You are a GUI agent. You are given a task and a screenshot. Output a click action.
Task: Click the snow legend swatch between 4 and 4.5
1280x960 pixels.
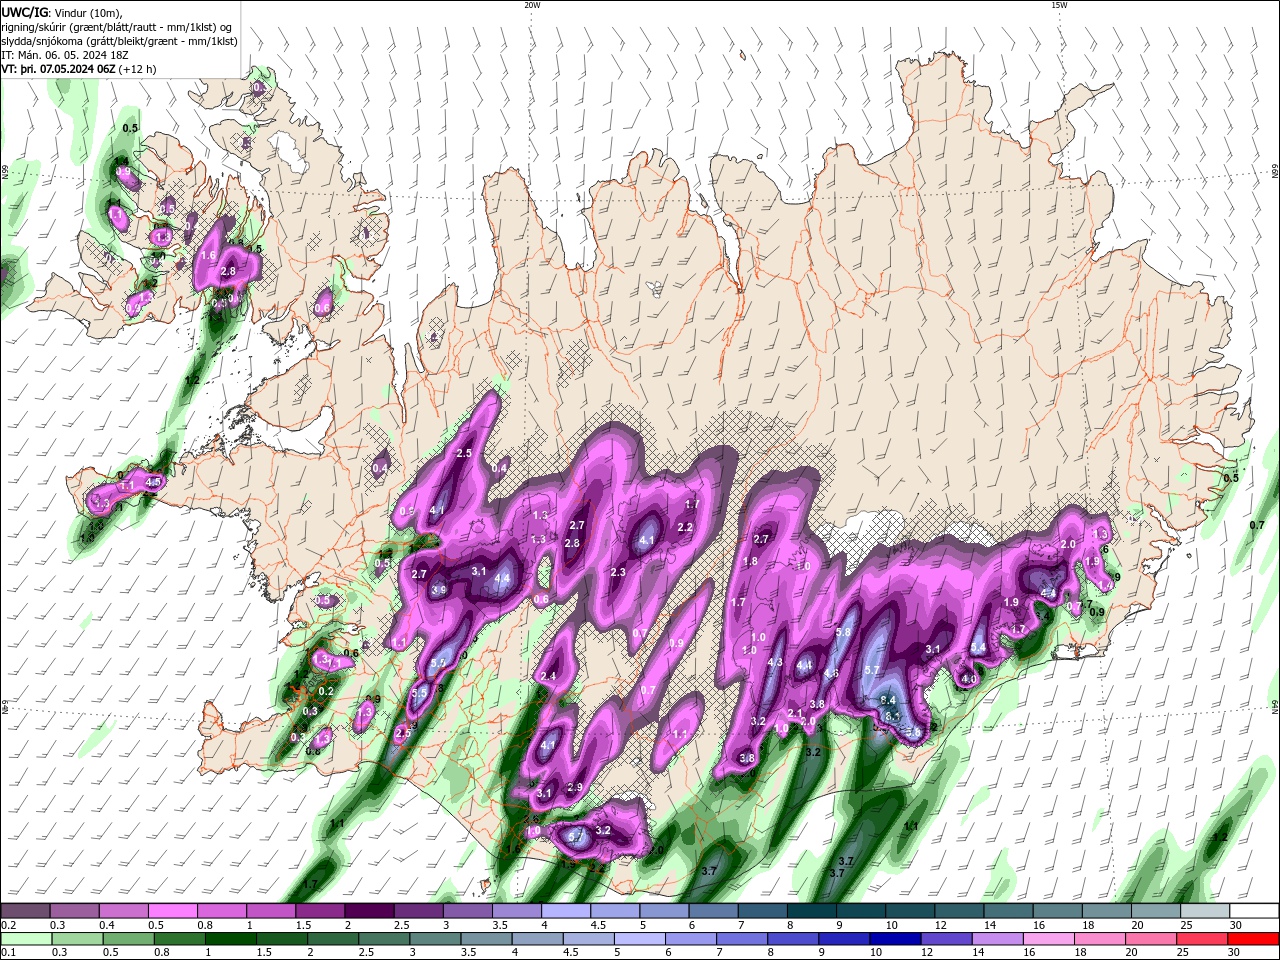566,910
